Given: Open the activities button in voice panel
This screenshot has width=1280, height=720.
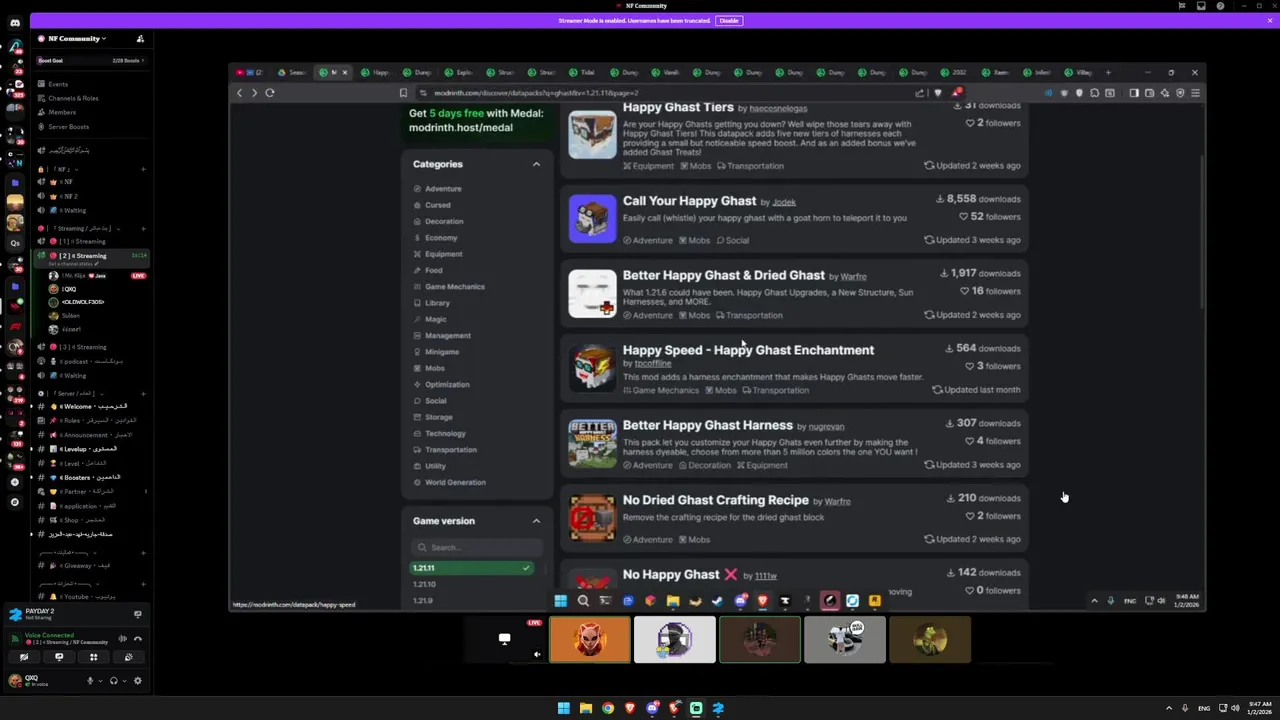Looking at the screenshot, I should (x=94, y=657).
